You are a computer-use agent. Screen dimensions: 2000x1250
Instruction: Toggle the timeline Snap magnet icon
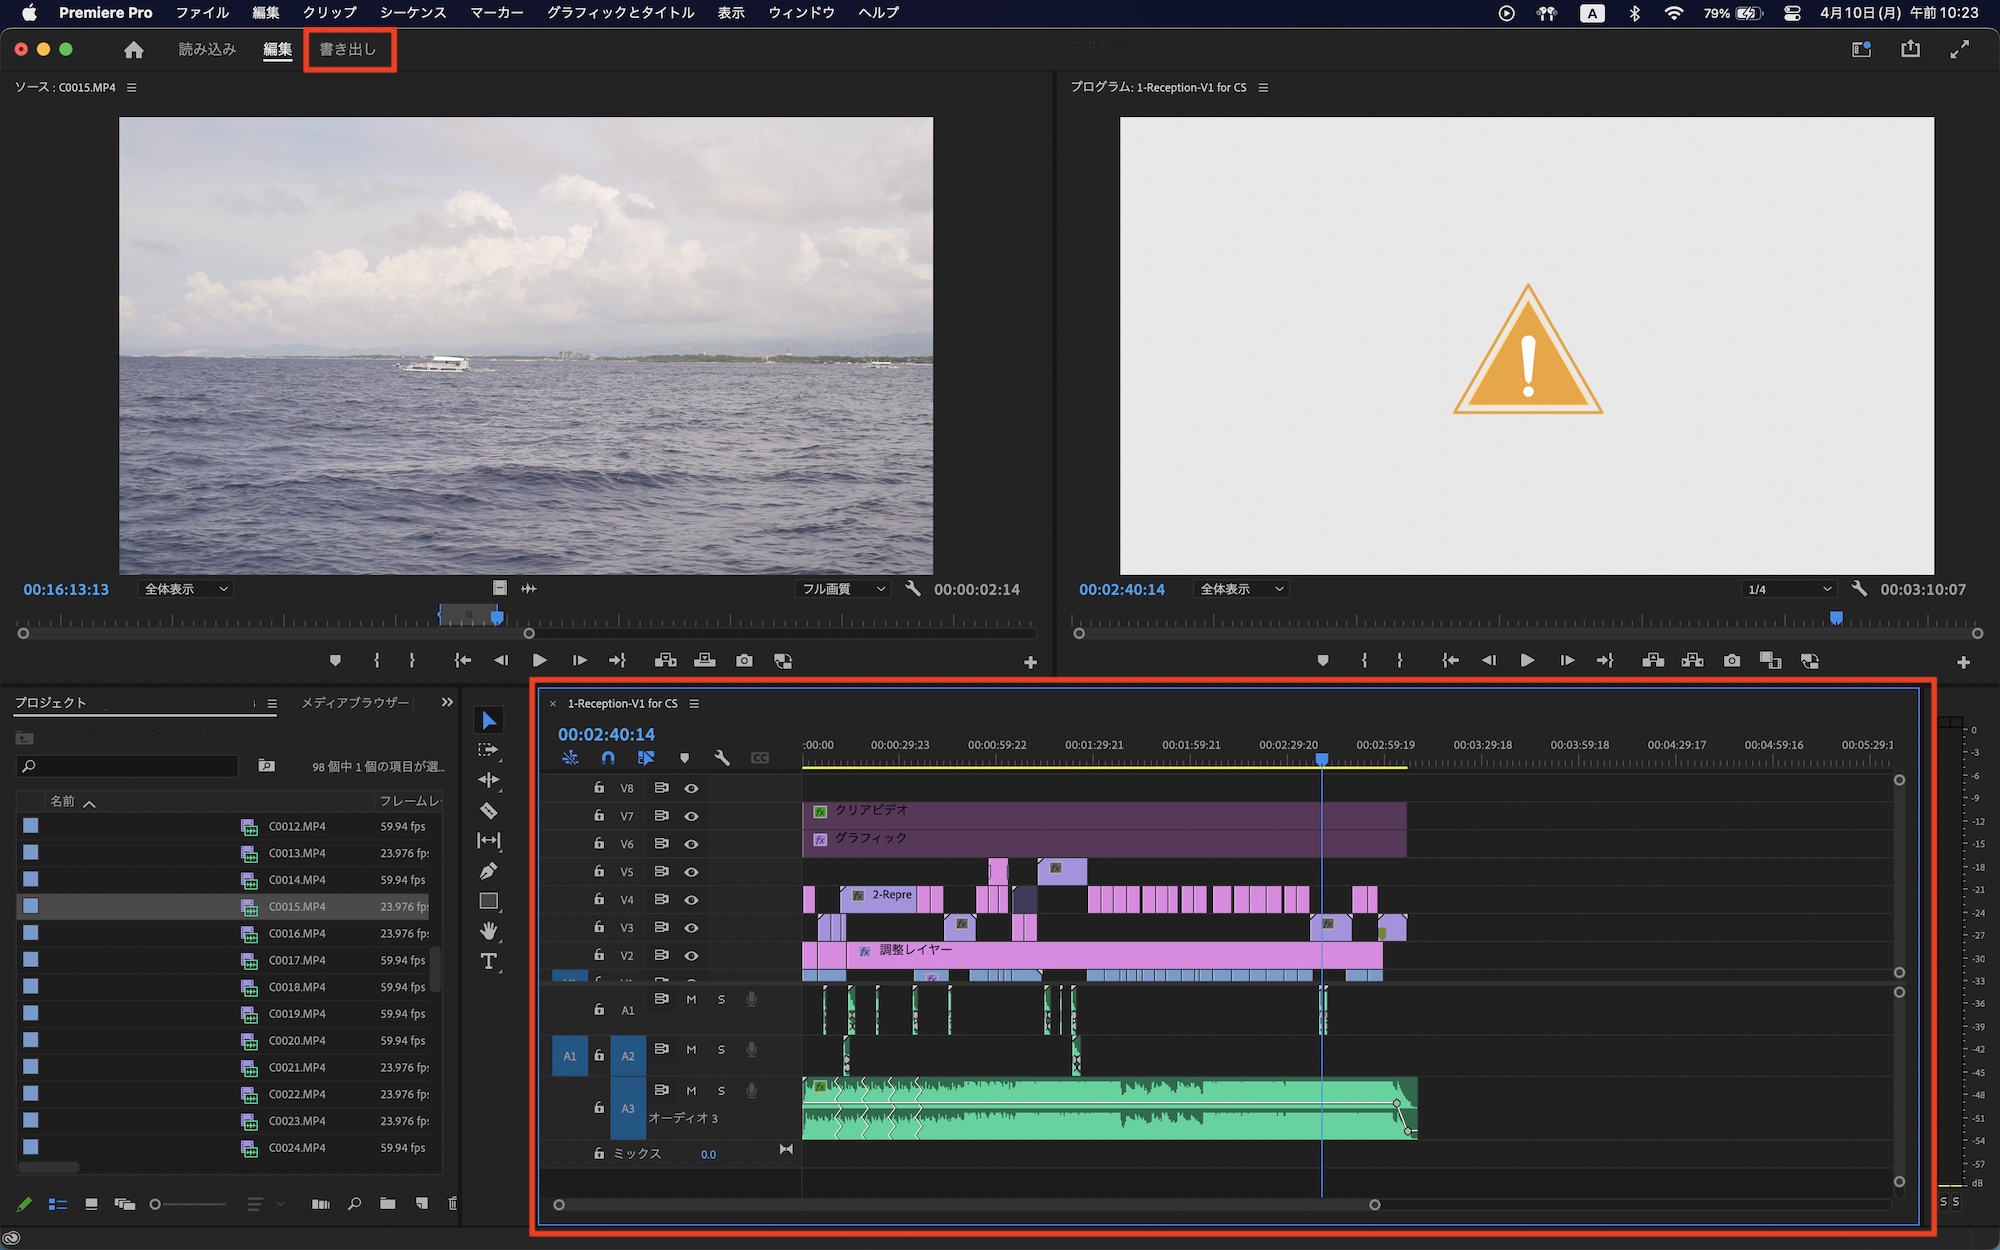(608, 758)
